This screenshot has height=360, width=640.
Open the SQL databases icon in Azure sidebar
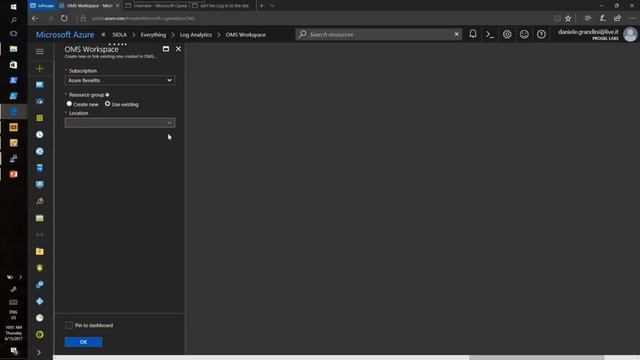coord(40,168)
